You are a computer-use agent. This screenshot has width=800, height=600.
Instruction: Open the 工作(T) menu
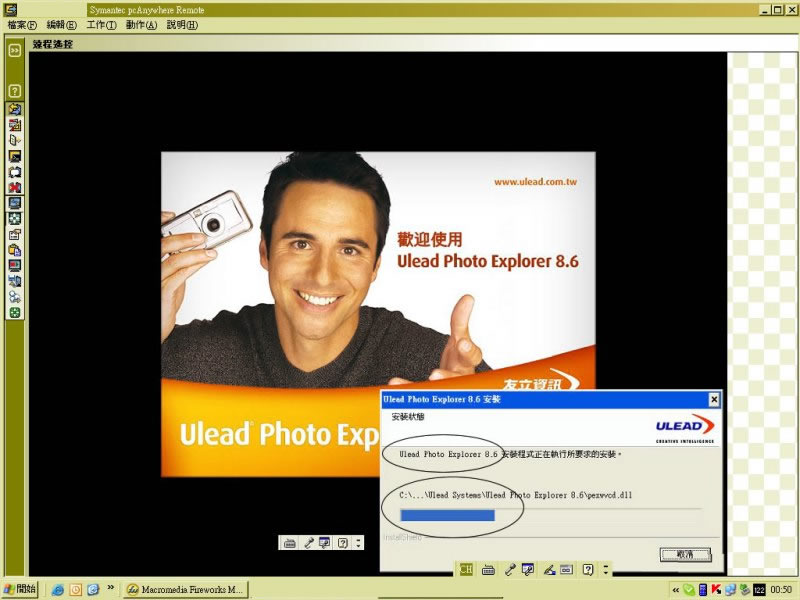(x=102, y=24)
